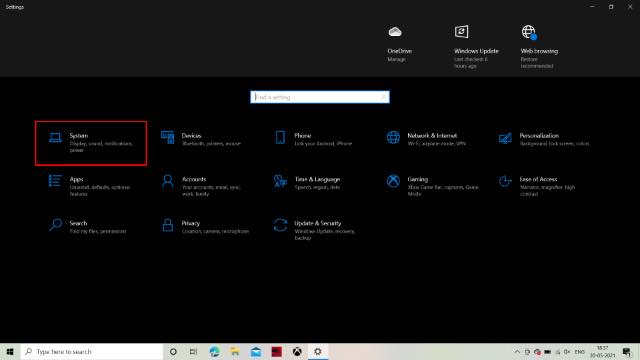Launch Microsoft Edge from the taskbar
640x360 pixels.
coord(214,351)
